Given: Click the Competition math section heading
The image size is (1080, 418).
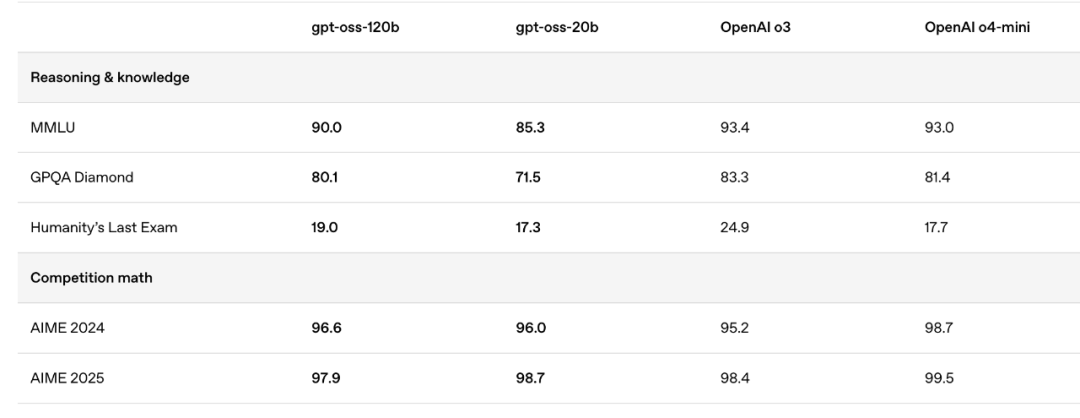Looking at the screenshot, I should pyautogui.click(x=92, y=278).
